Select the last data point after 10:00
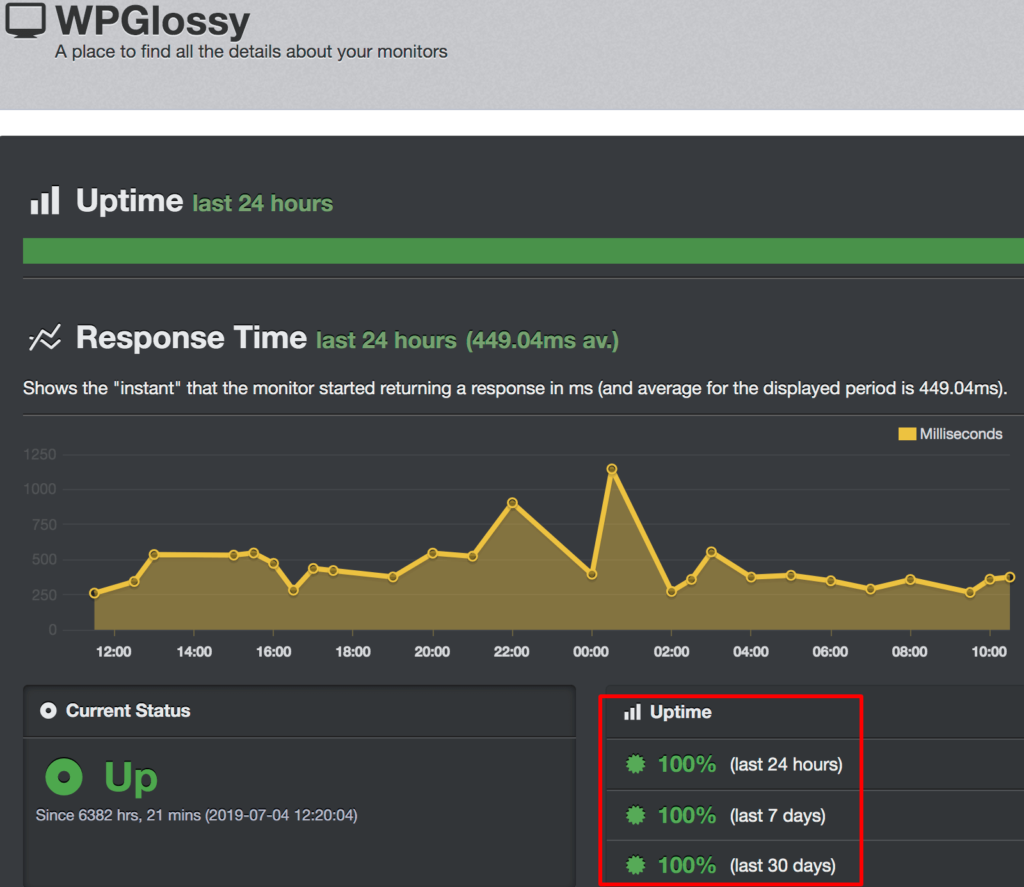This screenshot has width=1024, height=887. pyautogui.click(x=1010, y=577)
